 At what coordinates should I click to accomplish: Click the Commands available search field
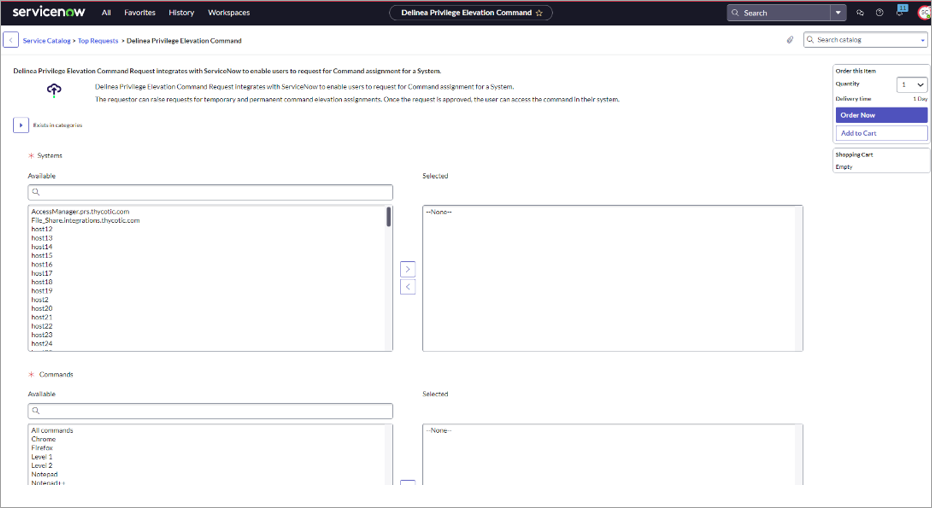(x=210, y=411)
